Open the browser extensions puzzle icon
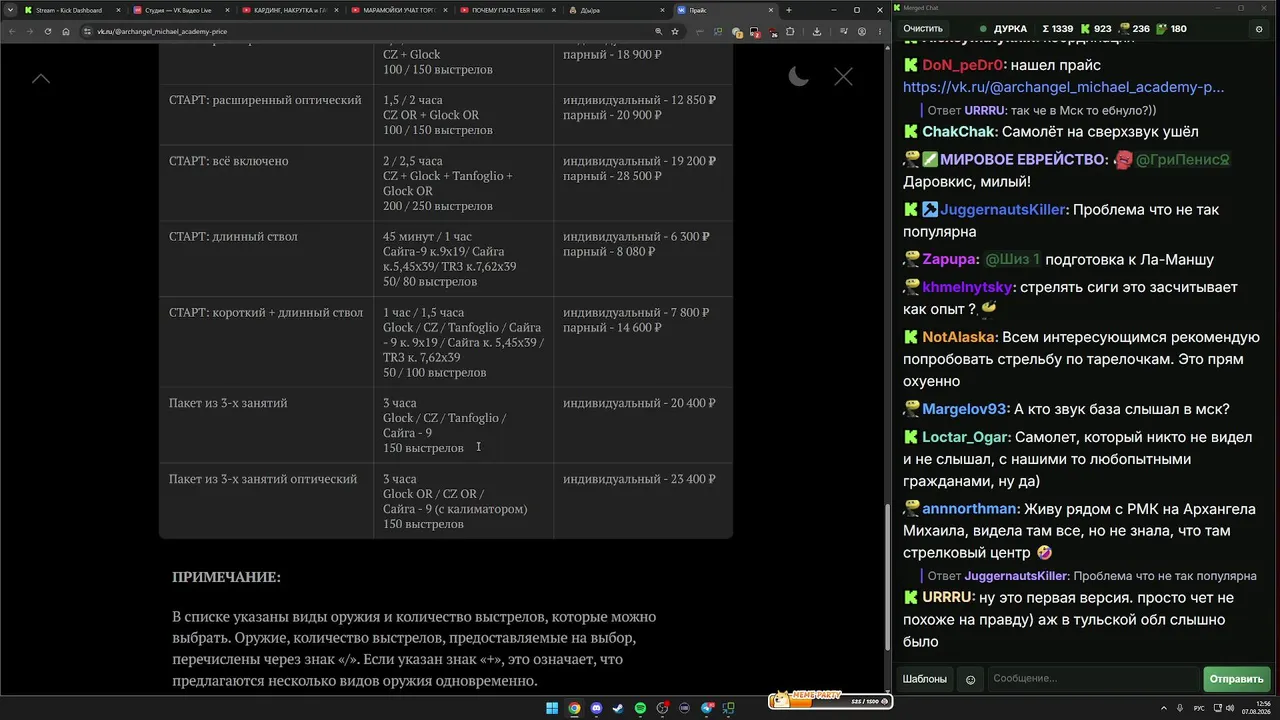Screen dimensions: 1280x720 point(790,31)
